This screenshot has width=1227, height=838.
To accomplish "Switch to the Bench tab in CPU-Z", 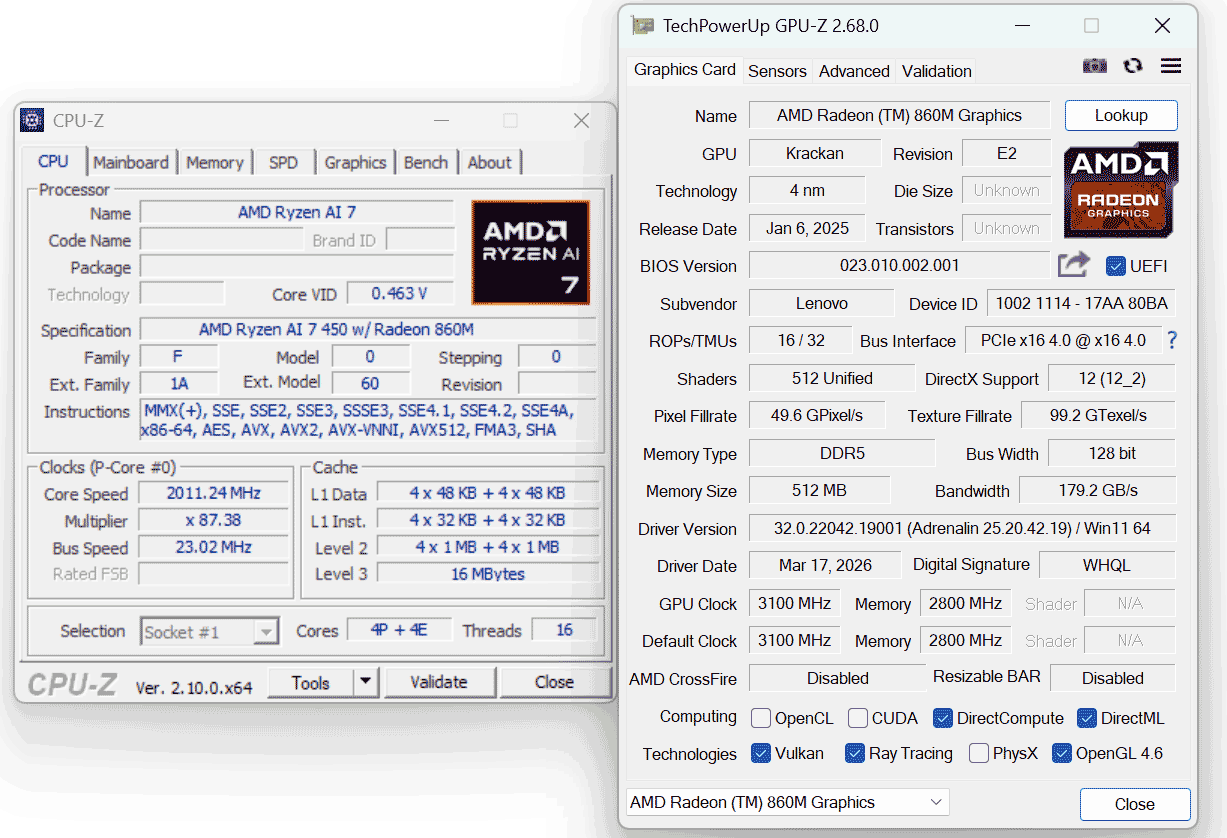I will (426, 162).
